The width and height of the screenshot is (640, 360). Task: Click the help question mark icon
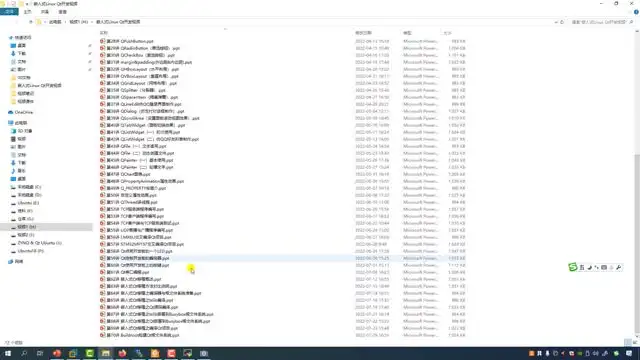636,12
